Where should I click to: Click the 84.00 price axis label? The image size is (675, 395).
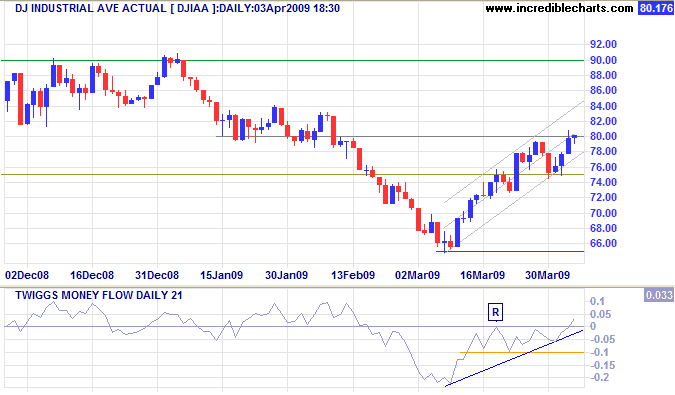[604, 106]
